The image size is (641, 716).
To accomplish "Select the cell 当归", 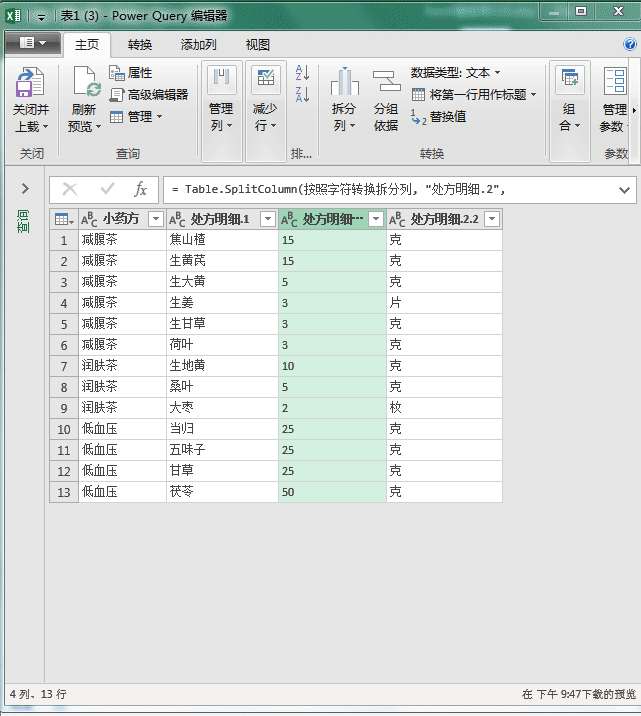I will (222, 429).
